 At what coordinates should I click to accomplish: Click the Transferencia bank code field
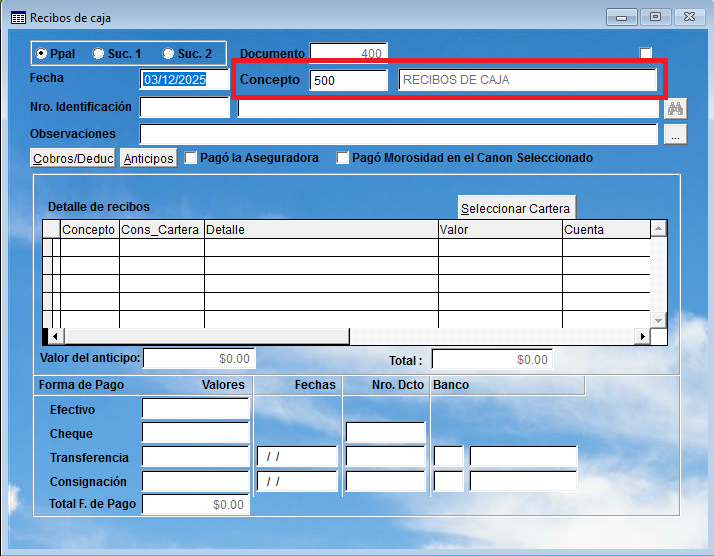pos(449,456)
